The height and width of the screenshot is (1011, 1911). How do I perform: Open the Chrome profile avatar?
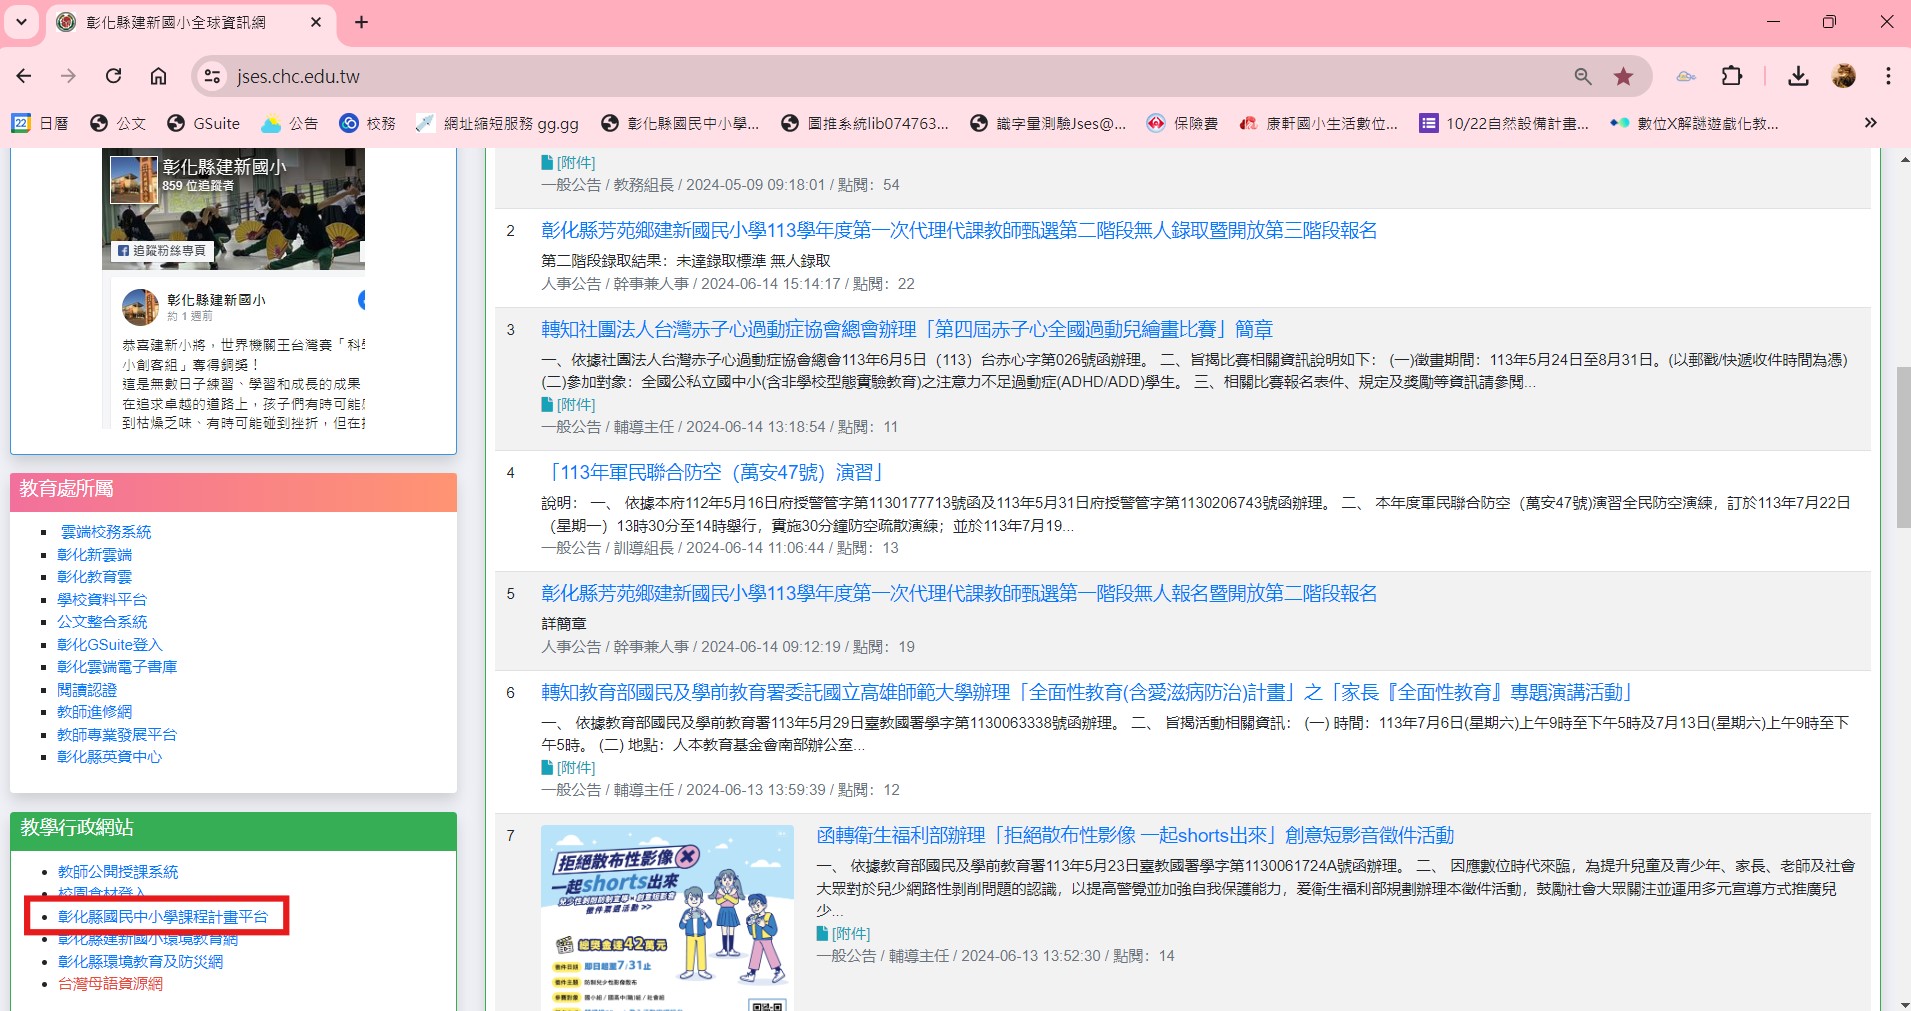pos(1843,76)
